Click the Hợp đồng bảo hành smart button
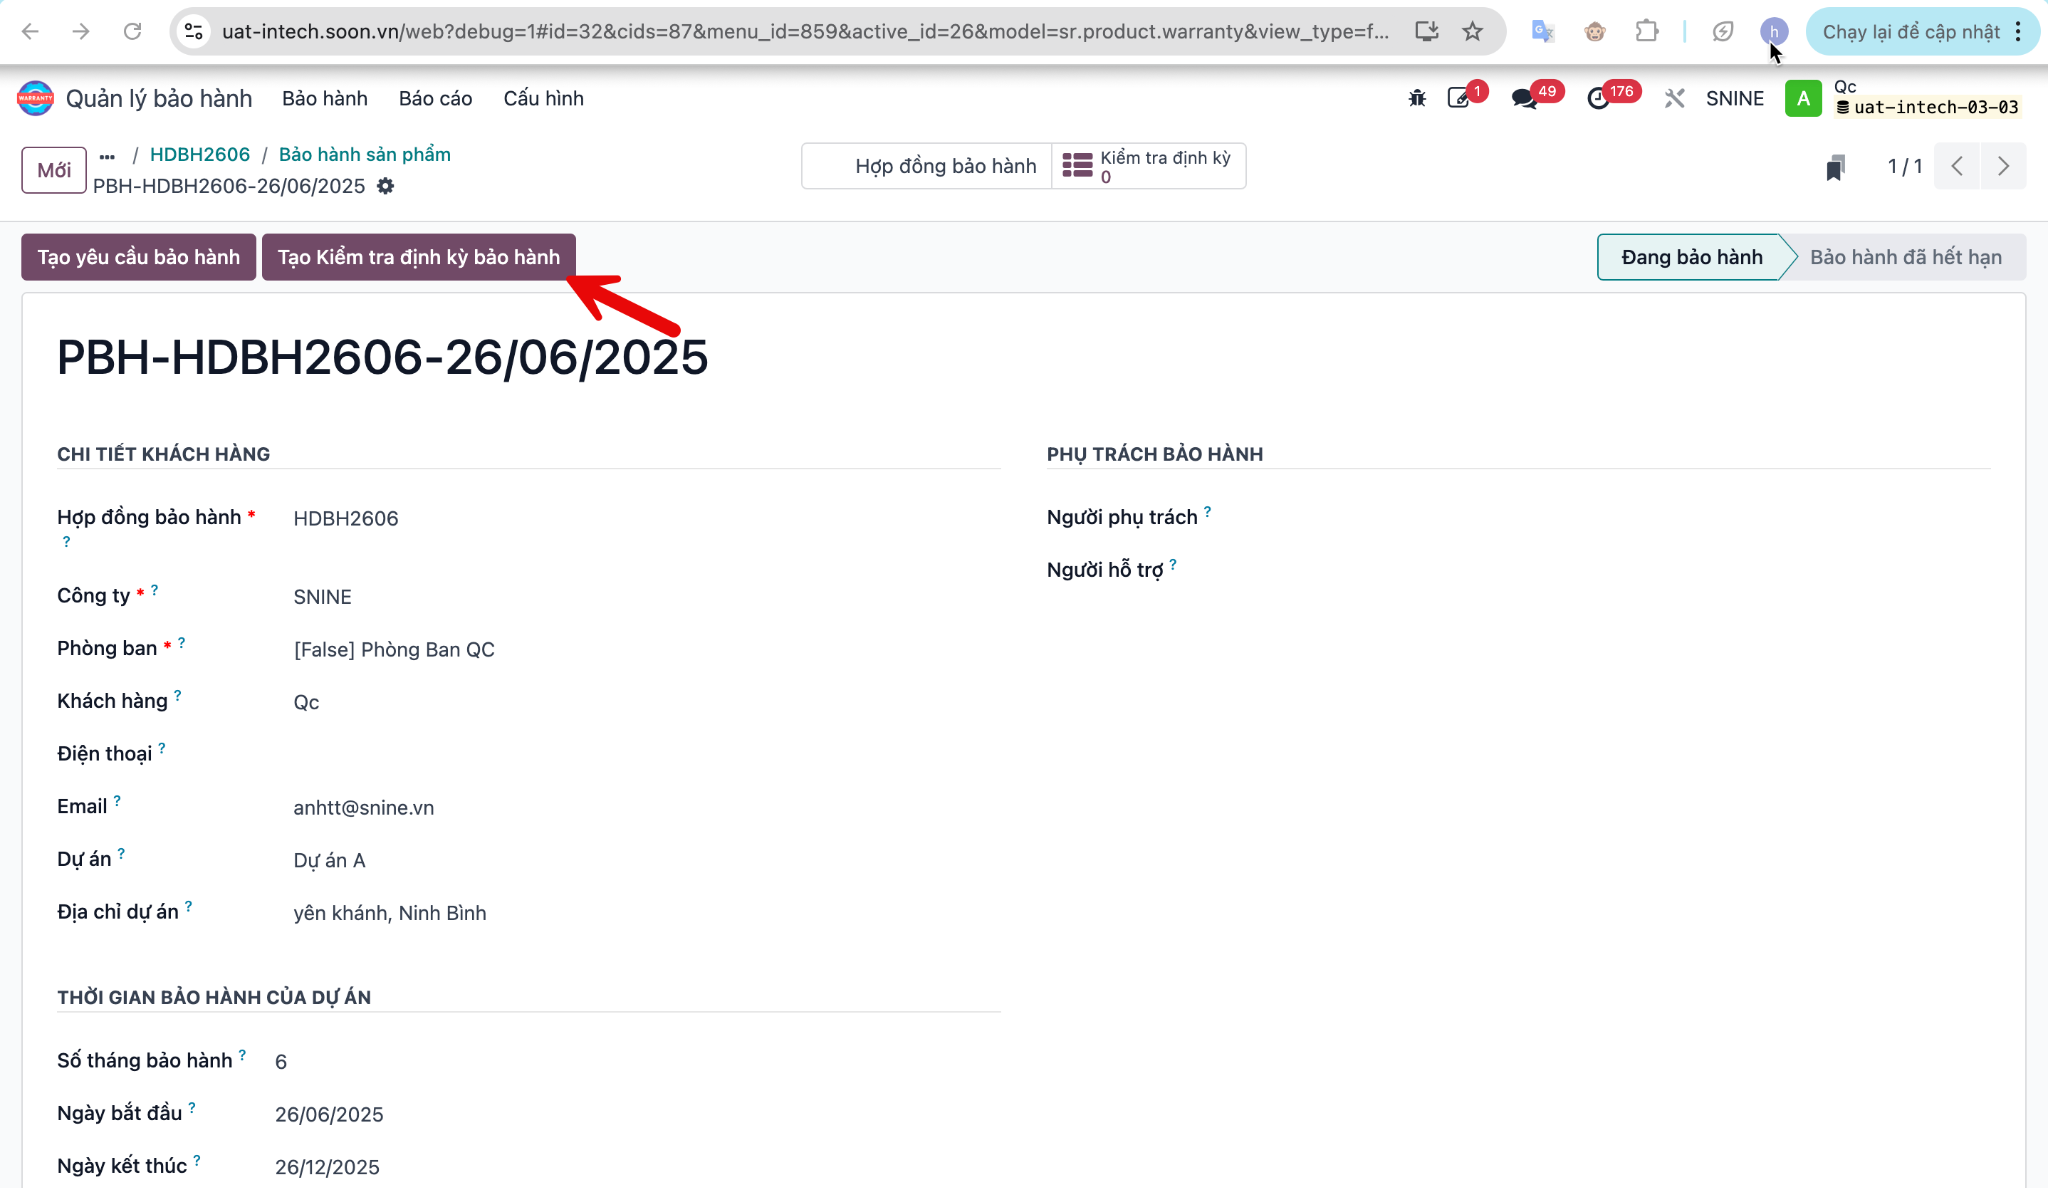Viewport: 2048px width, 1188px height. click(926, 166)
